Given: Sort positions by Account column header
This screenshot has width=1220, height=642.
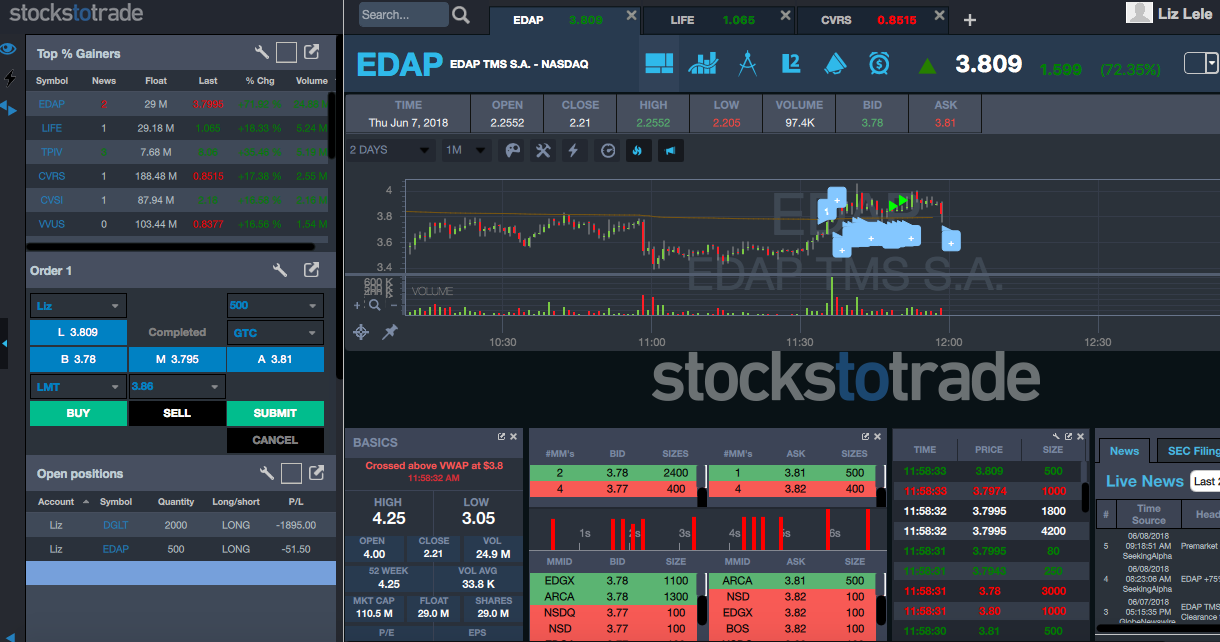Looking at the screenshot, I should tap(56, 502).
